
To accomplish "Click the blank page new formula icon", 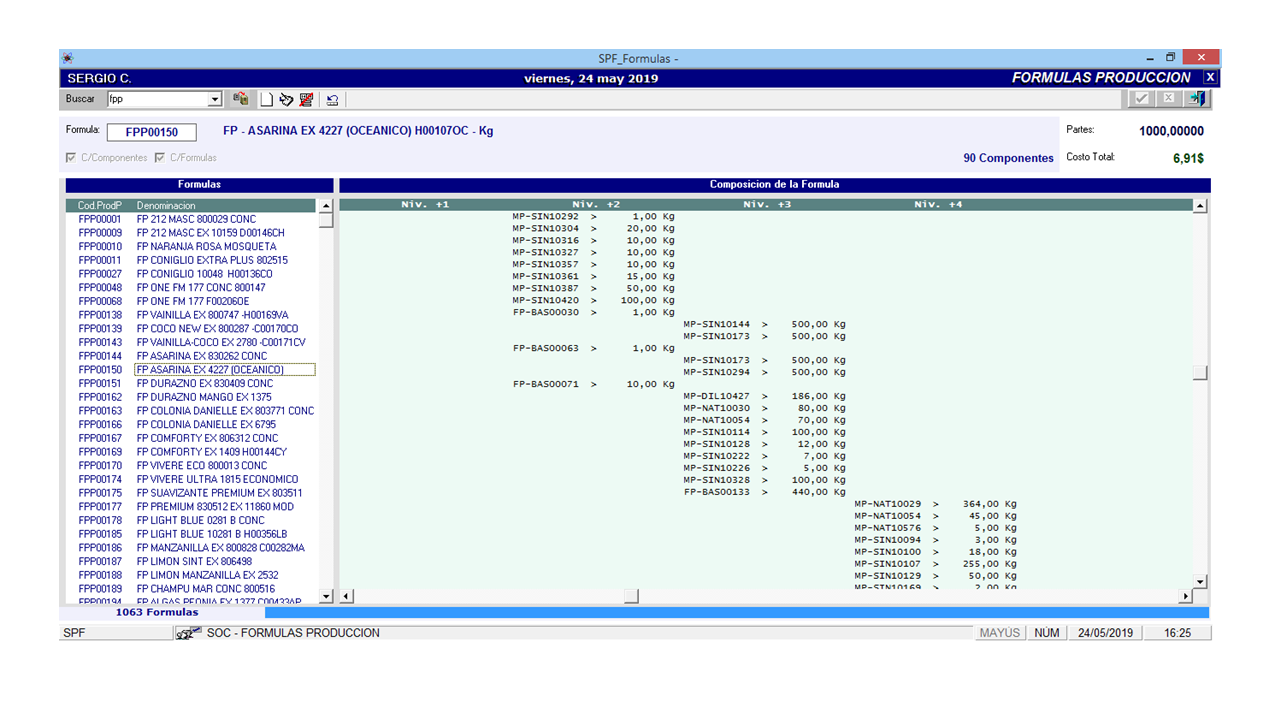I will click(266, 99).
